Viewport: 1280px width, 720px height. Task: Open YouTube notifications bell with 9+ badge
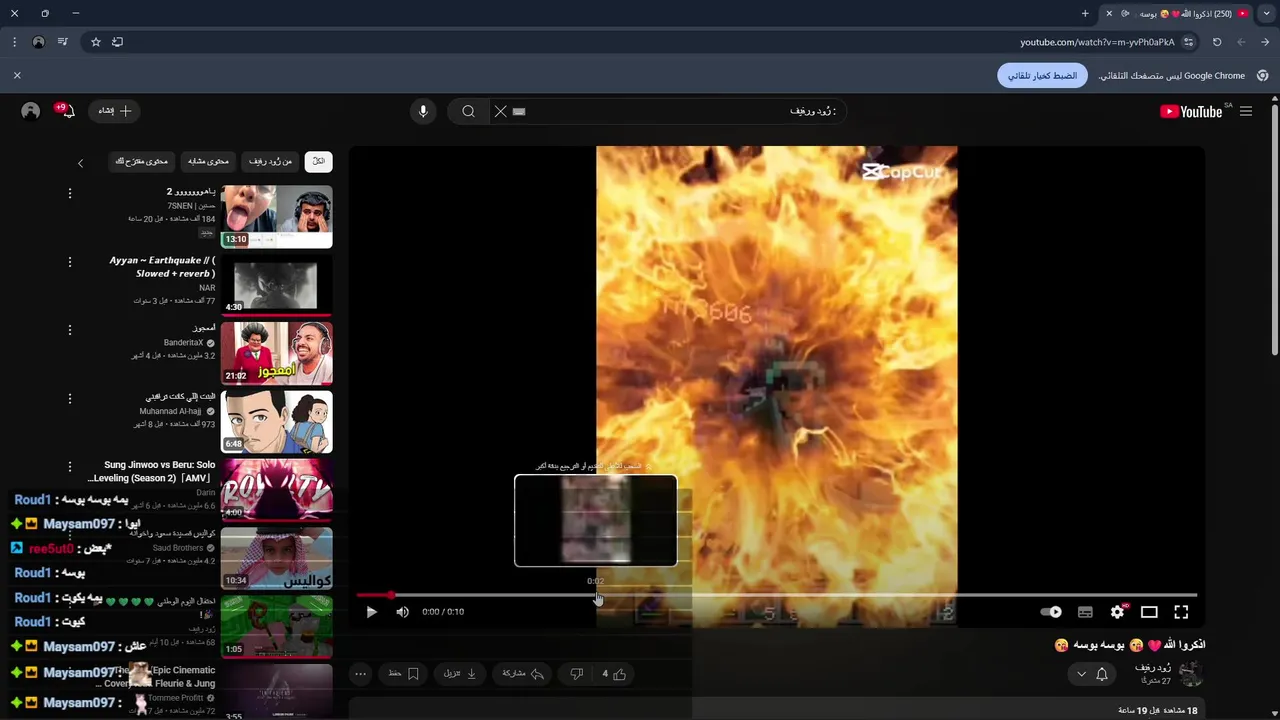pyautogui.click(x=66, y=111)
